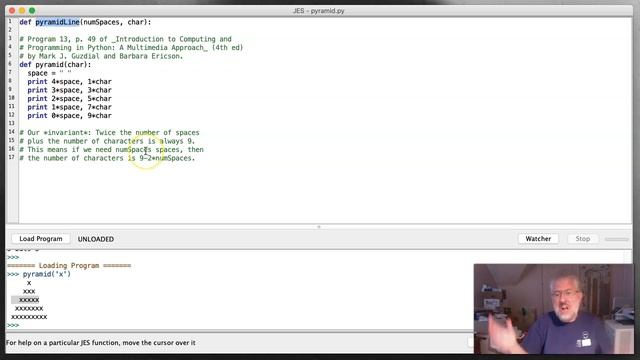This screenshot has height=360, width=640.
Task: Click the 'Loading Program' console message
Action: (x=69, y=266)
